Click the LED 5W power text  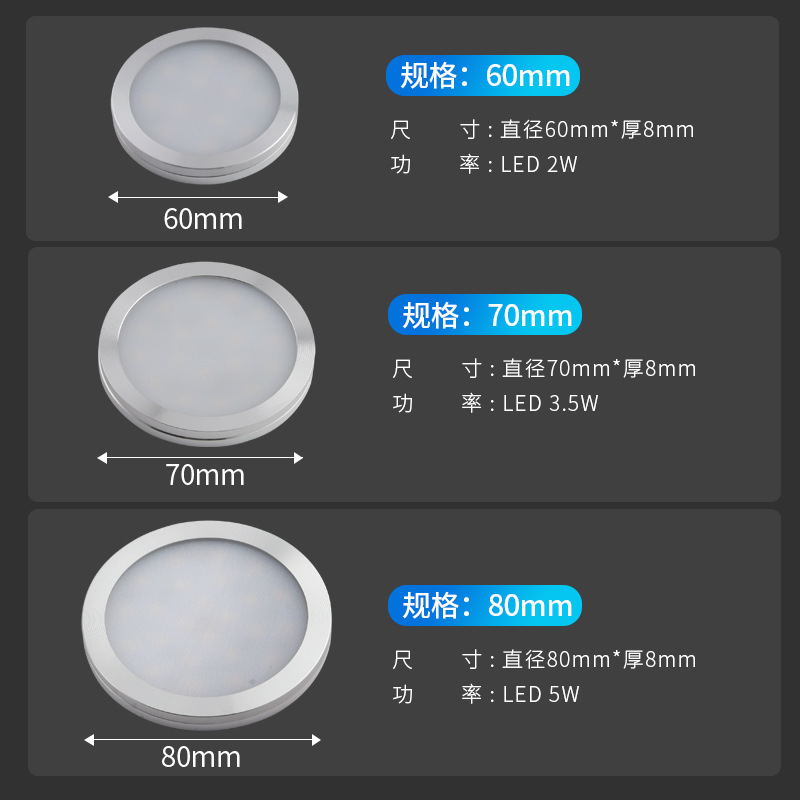point(541,694)
